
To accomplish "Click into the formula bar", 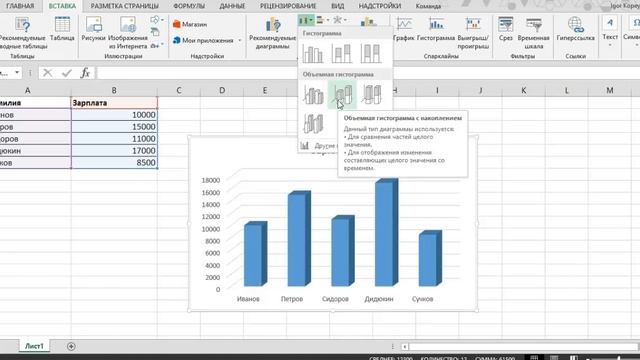I will coord(367,73).
